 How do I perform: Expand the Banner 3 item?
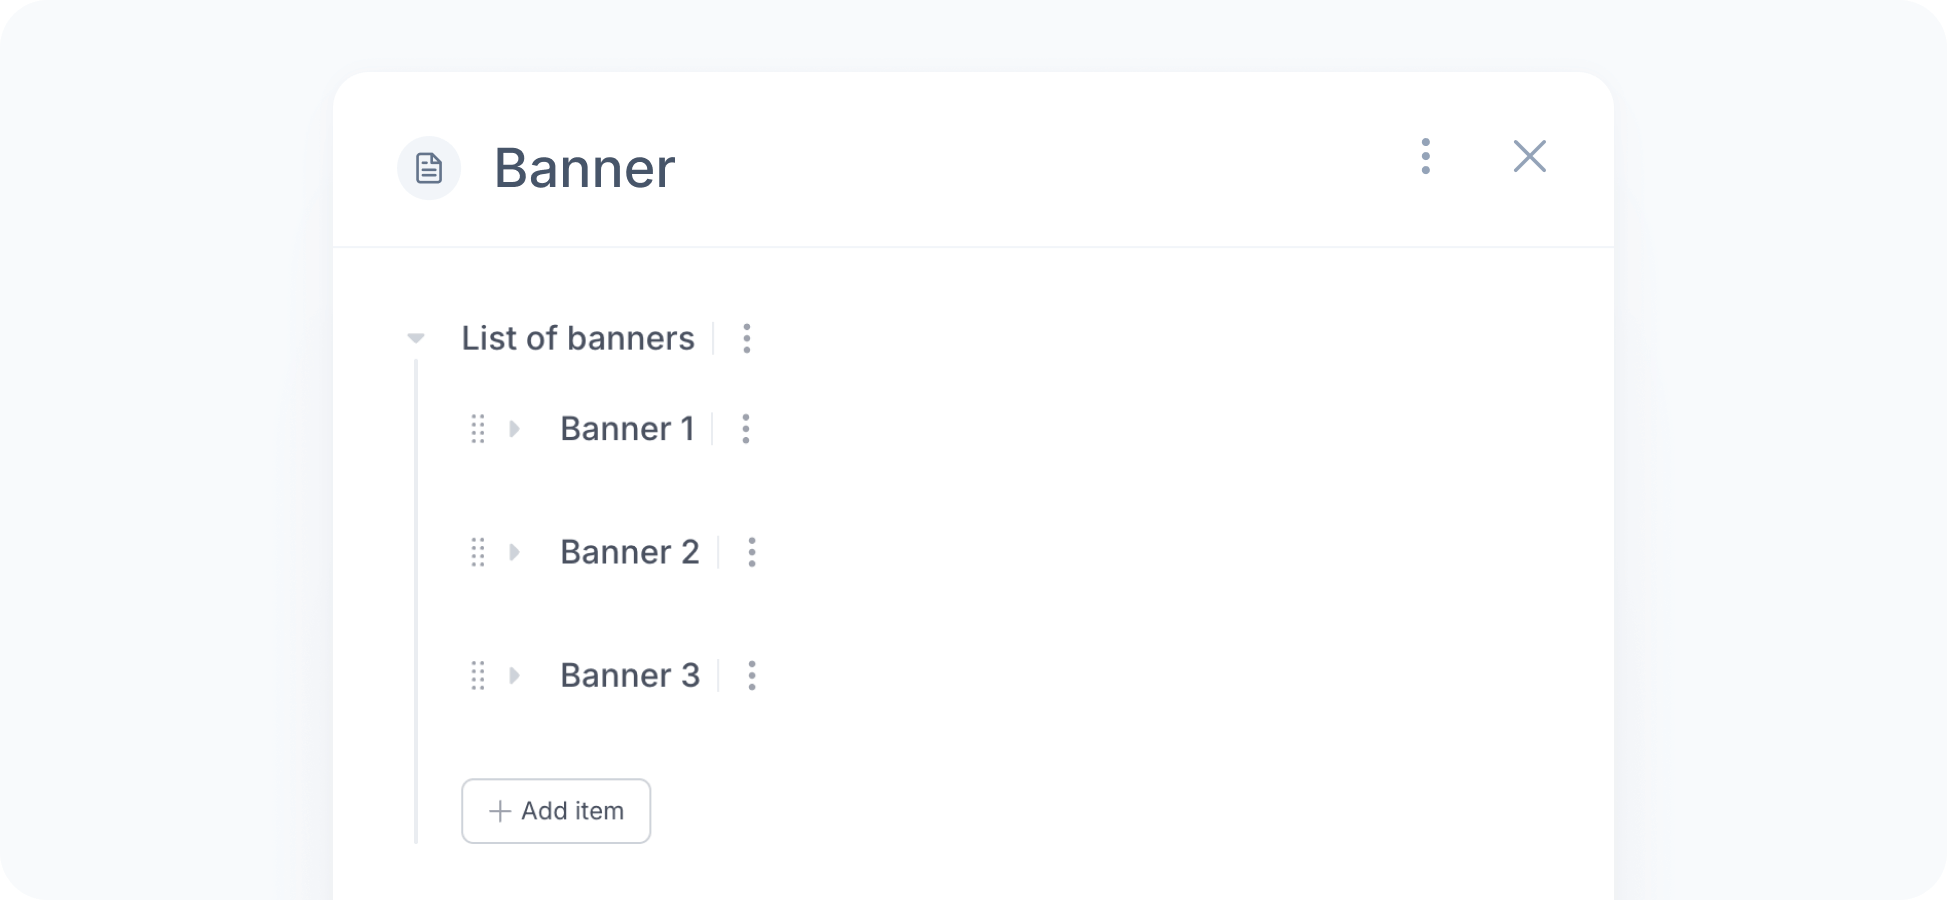tap(515, 676)
